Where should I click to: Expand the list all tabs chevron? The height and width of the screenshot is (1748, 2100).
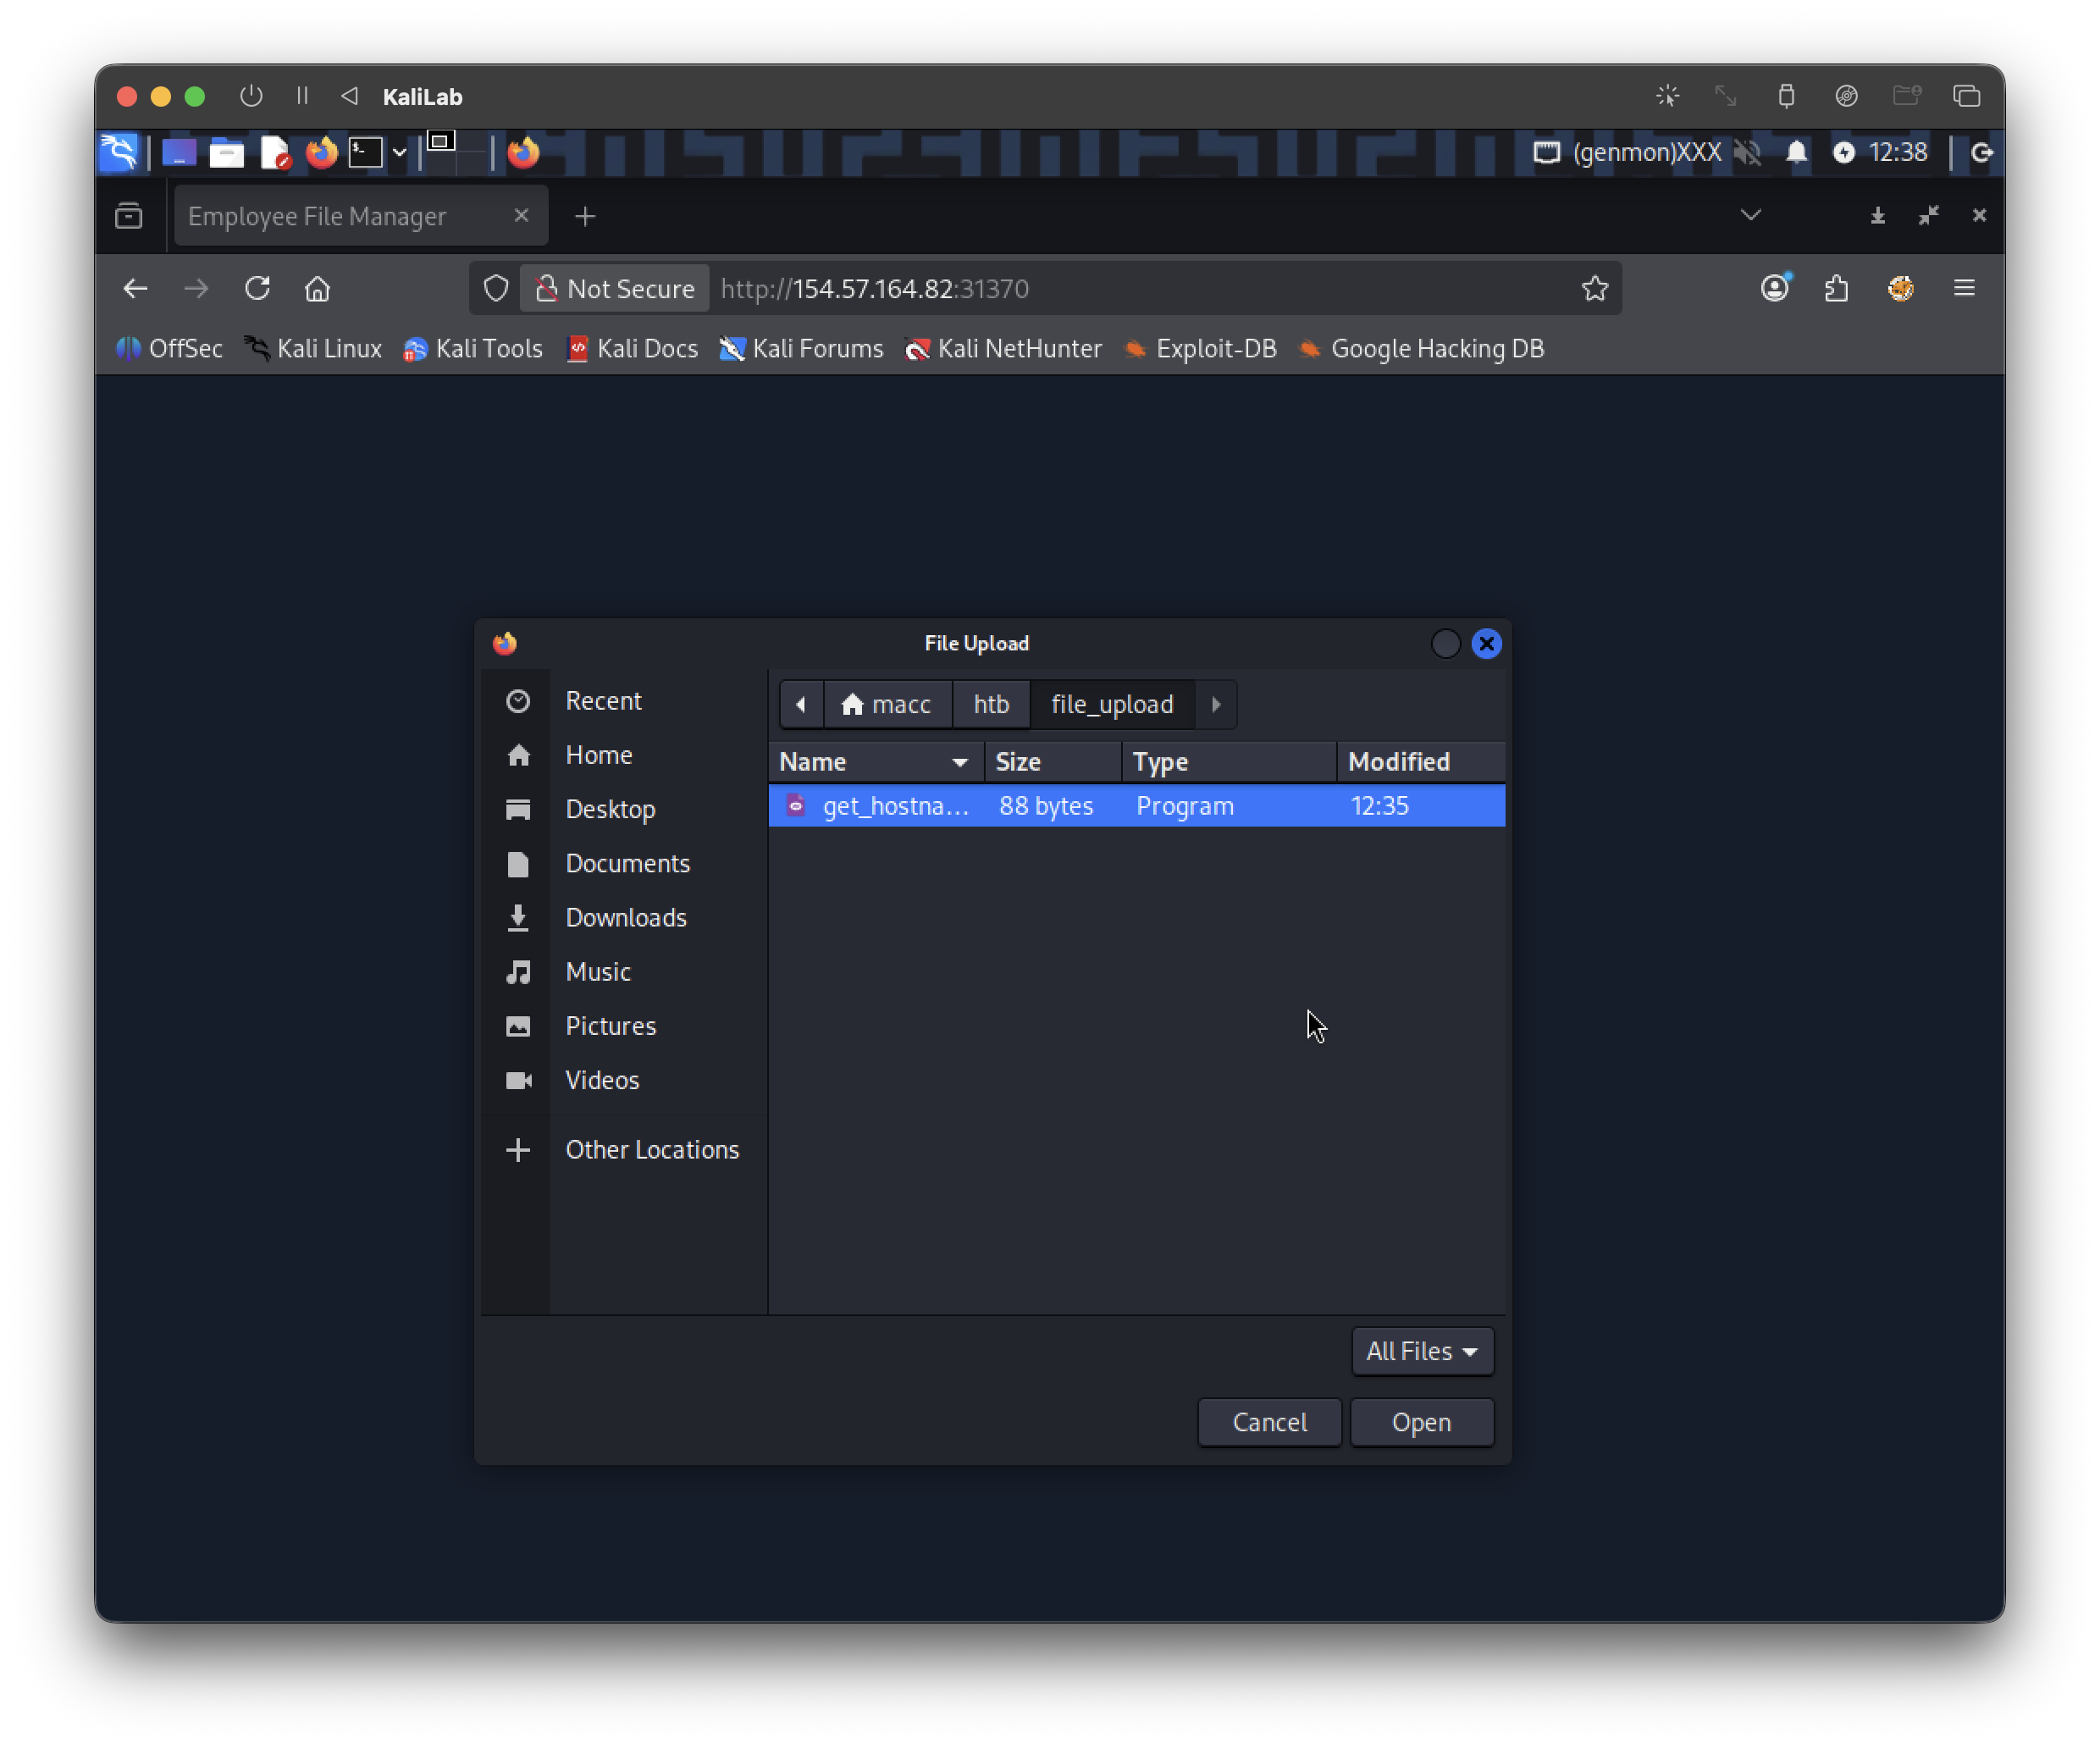coord(1750,215)
